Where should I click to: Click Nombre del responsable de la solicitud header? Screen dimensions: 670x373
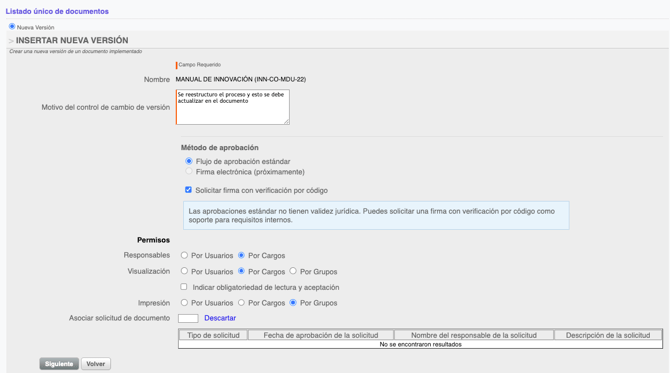[x=474, y=335]
